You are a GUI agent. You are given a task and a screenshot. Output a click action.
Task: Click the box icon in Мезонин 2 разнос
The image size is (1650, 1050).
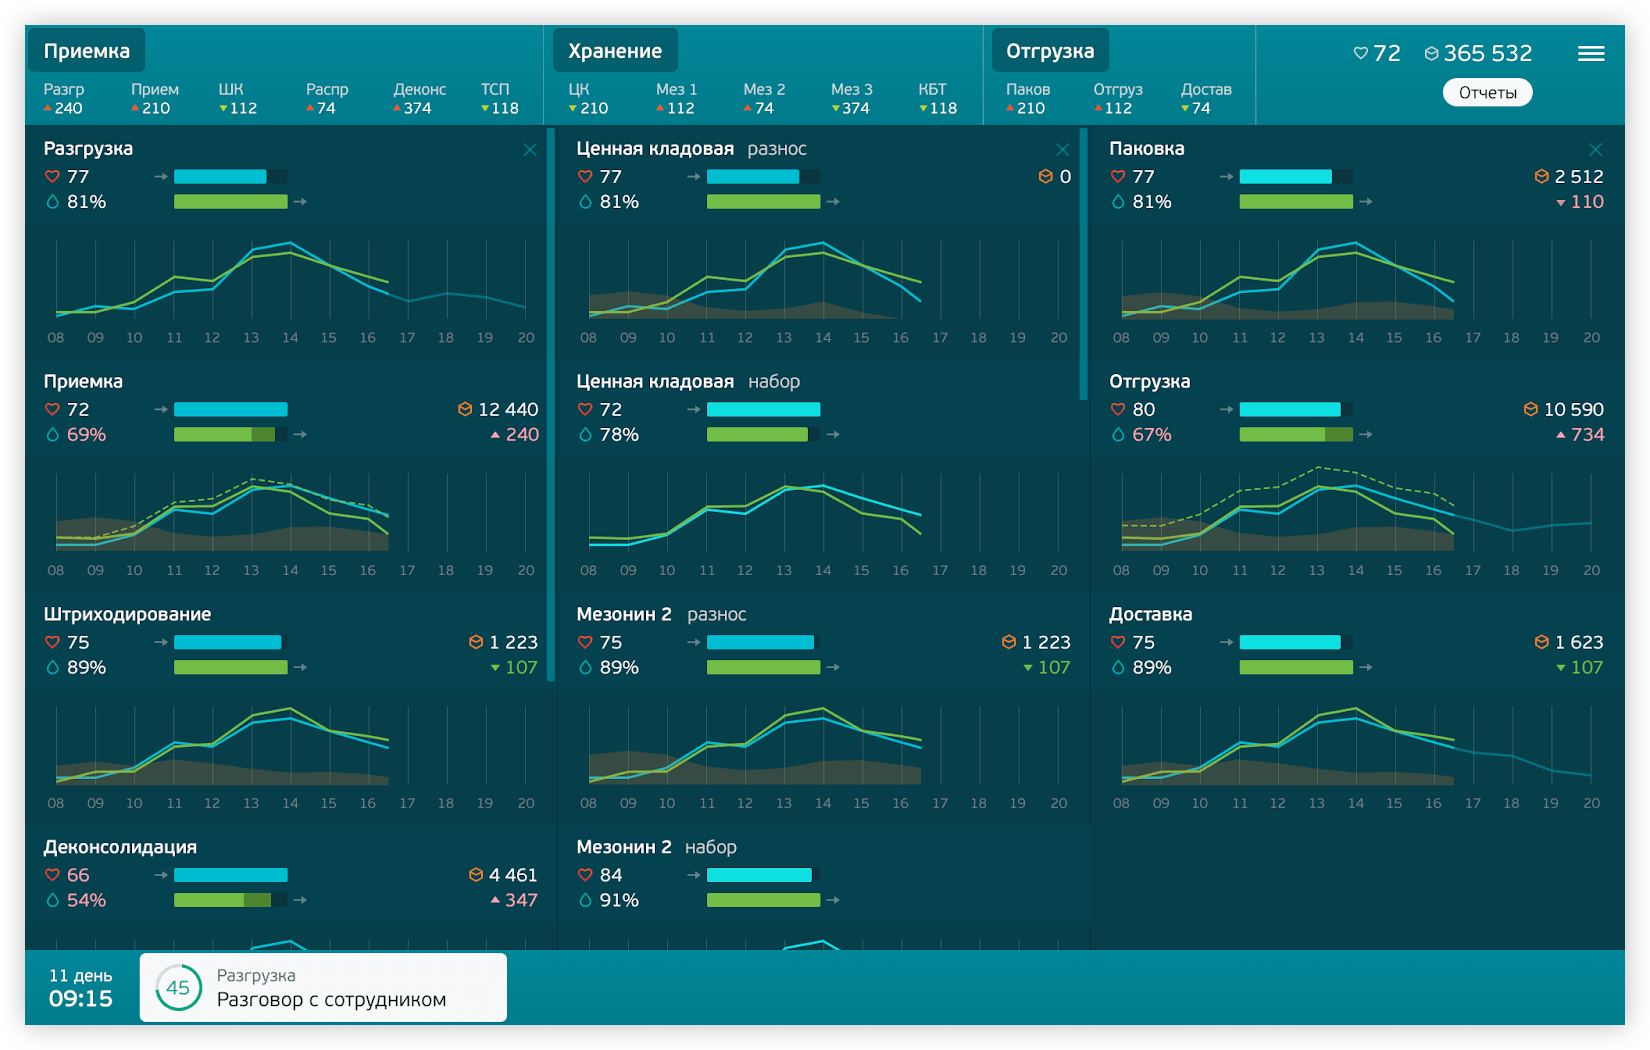click(1009, 642)
